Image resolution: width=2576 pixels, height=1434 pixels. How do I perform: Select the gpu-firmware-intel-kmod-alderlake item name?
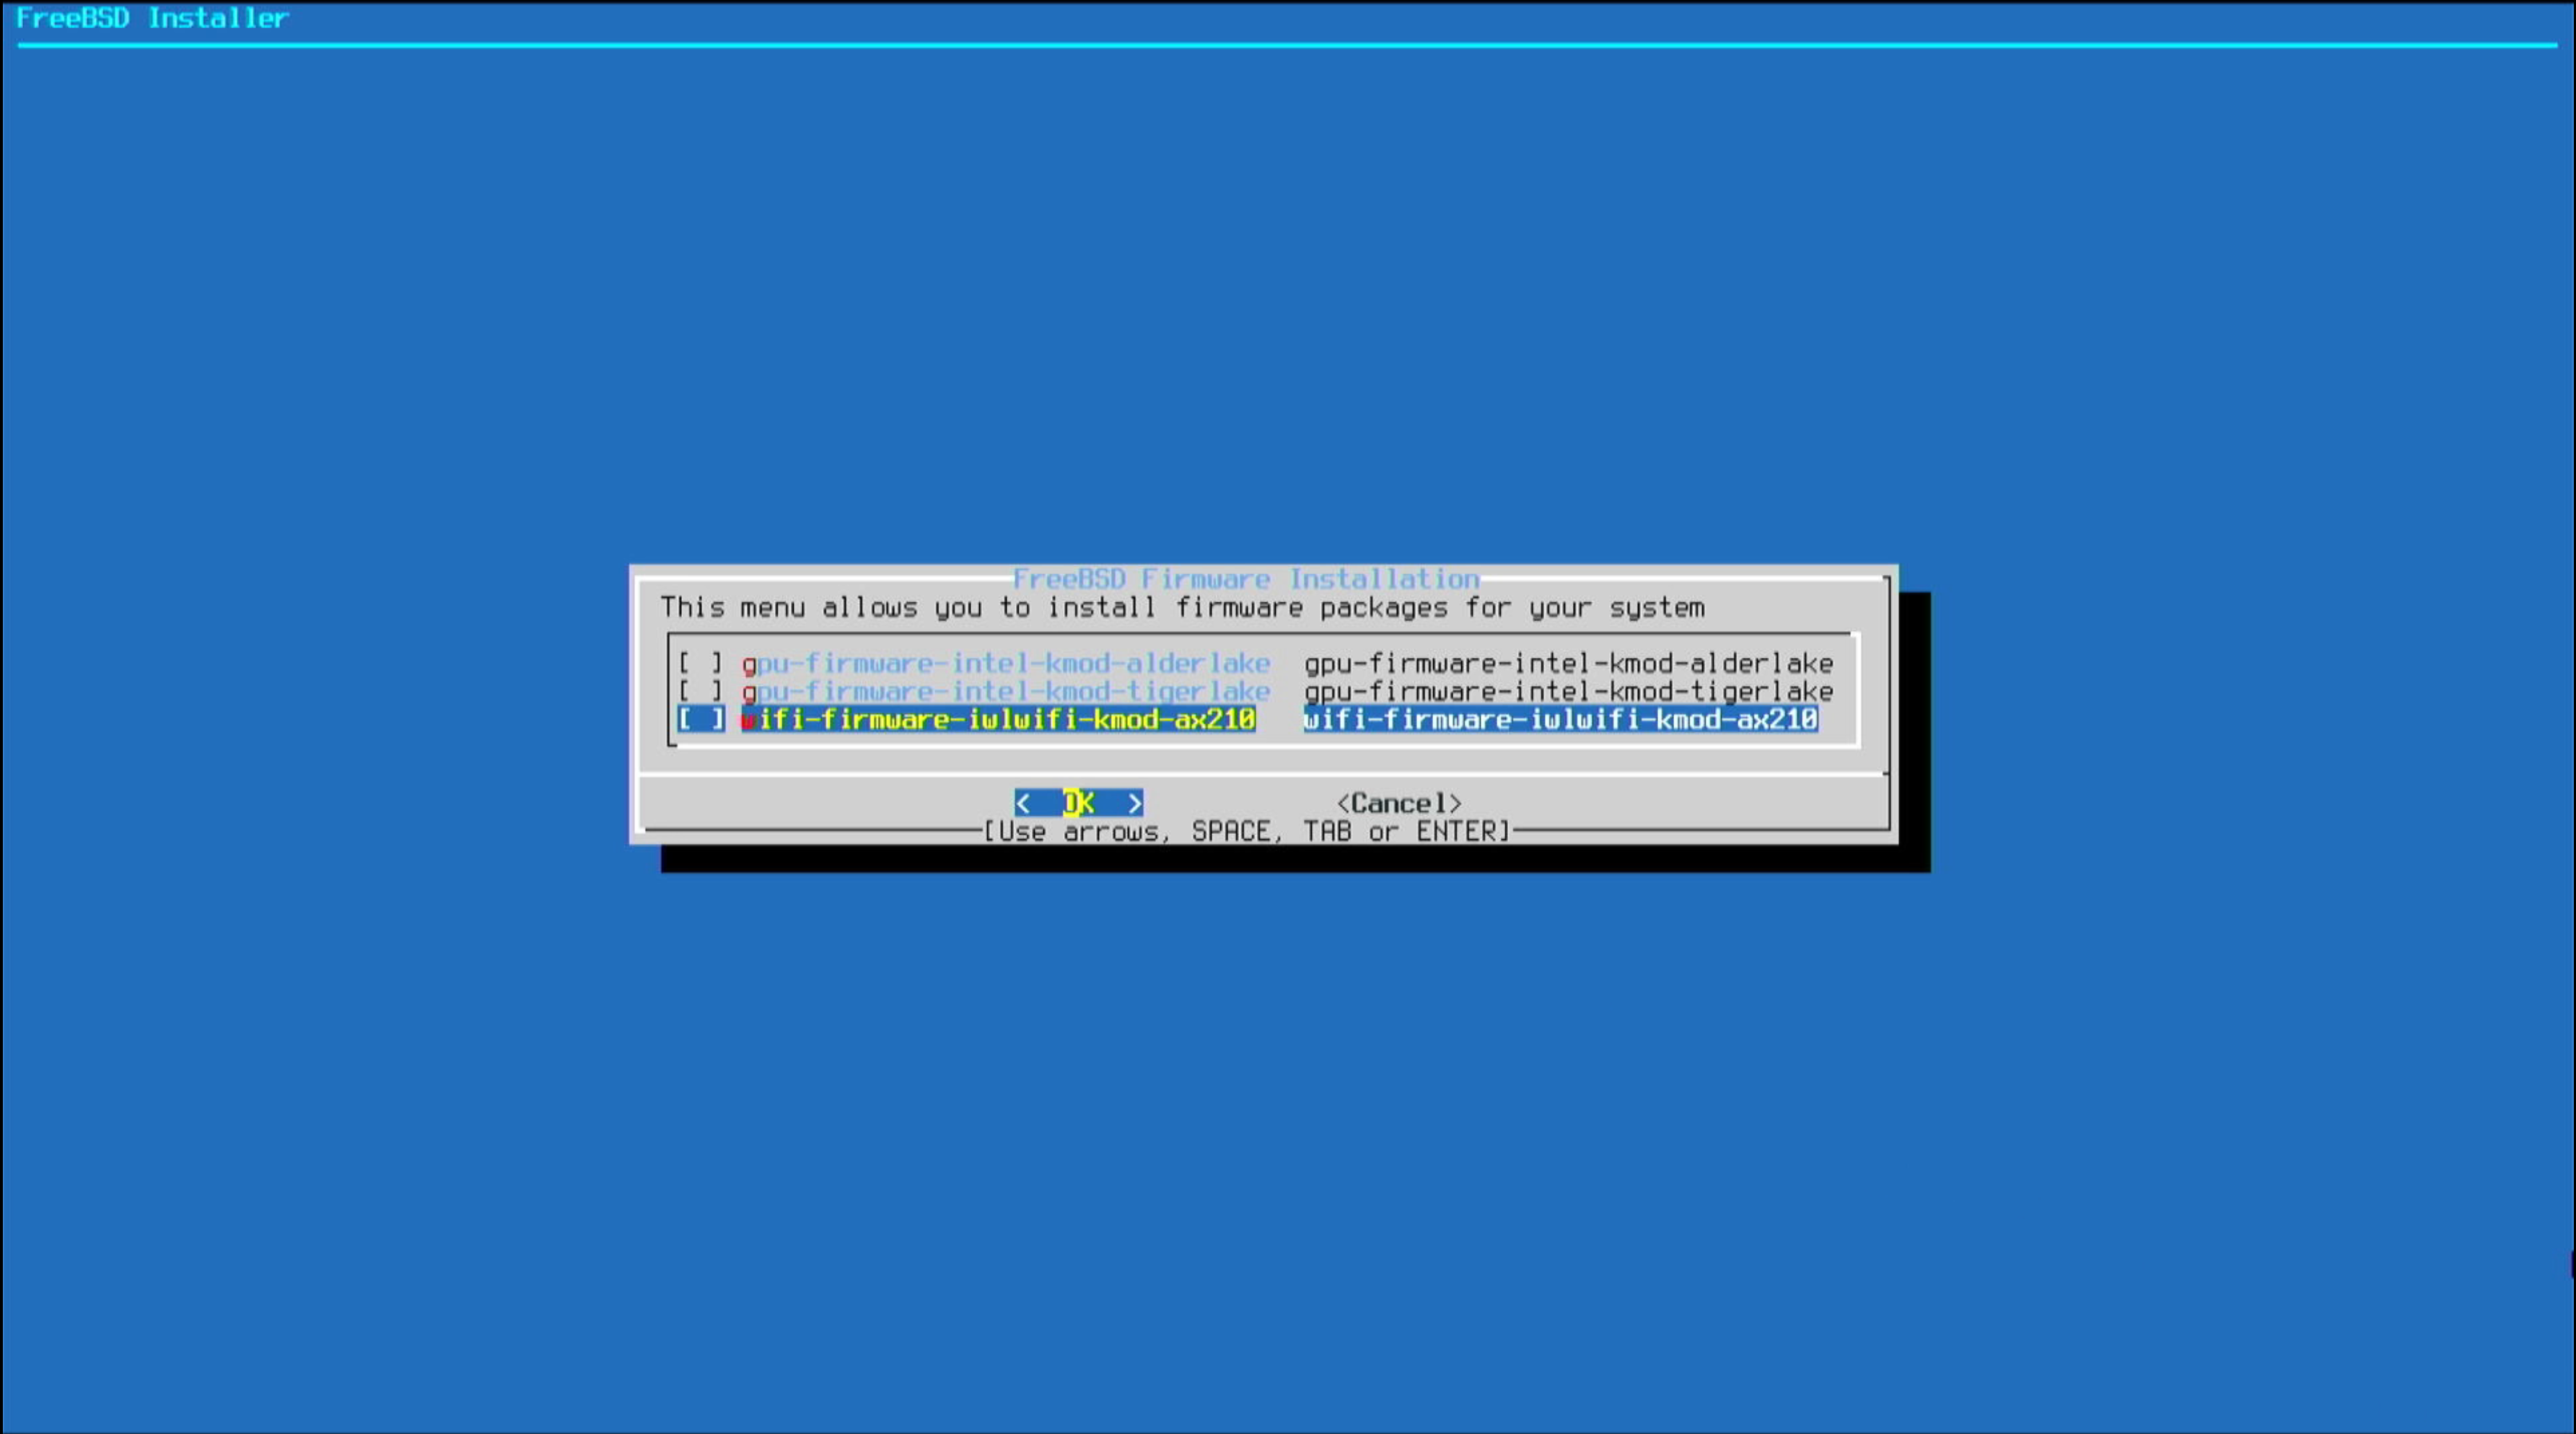[x=1006, y=663]
